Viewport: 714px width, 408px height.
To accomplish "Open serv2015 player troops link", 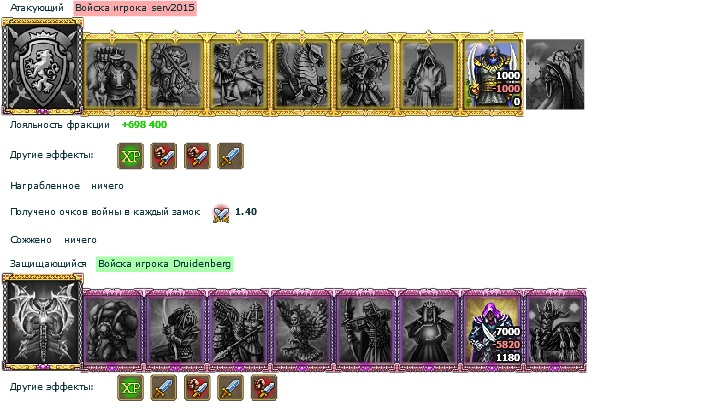I will coord(135,8).
